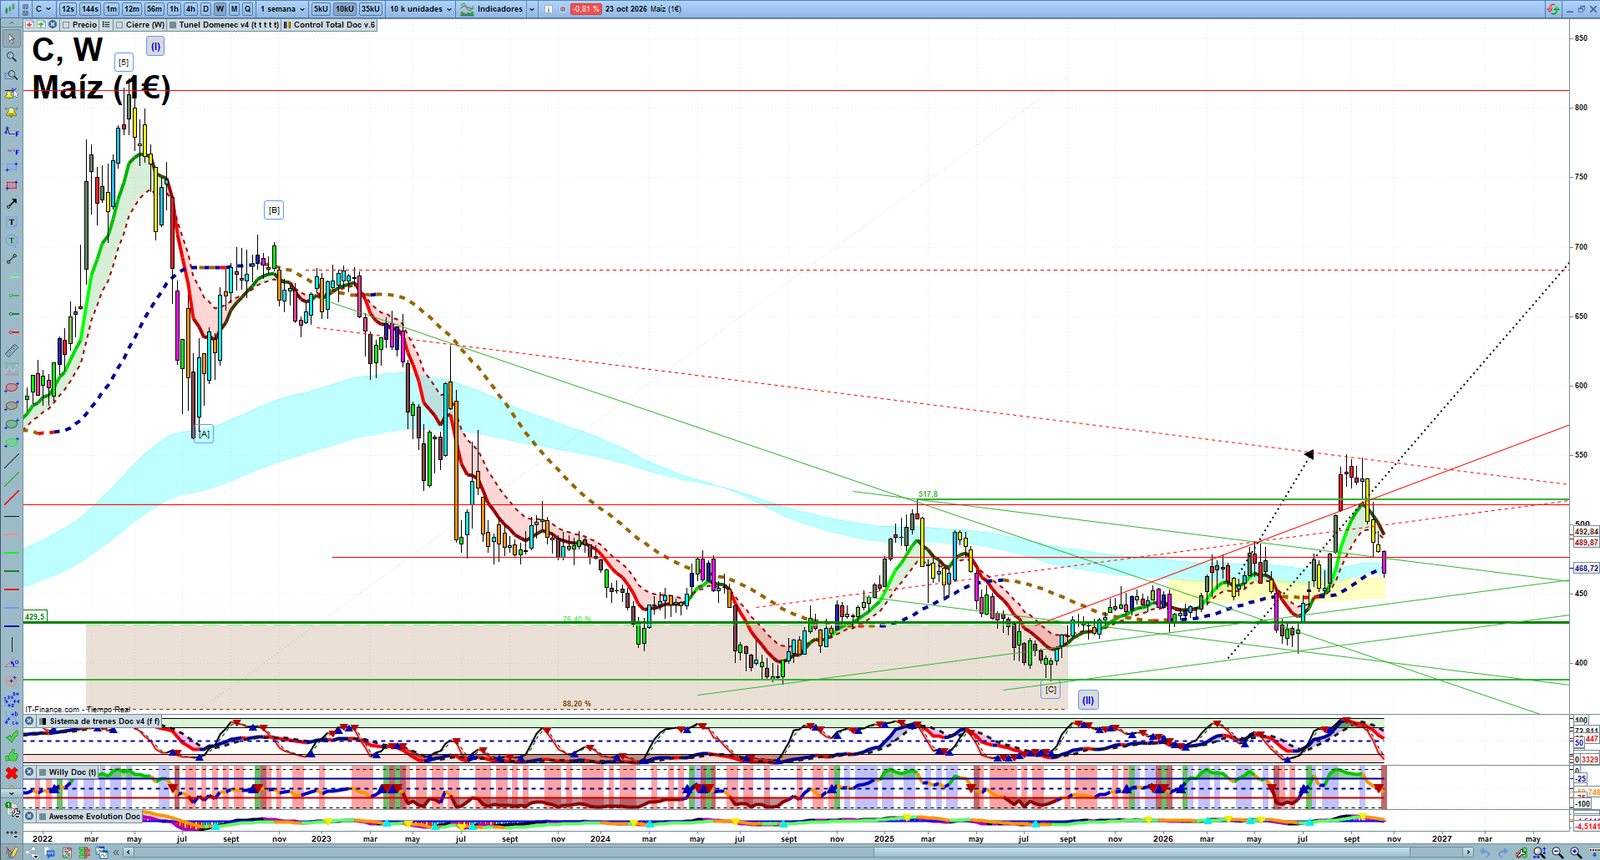Click the green checkmark icon
Screen dimensions: 1600x860
tap(11, 737)
